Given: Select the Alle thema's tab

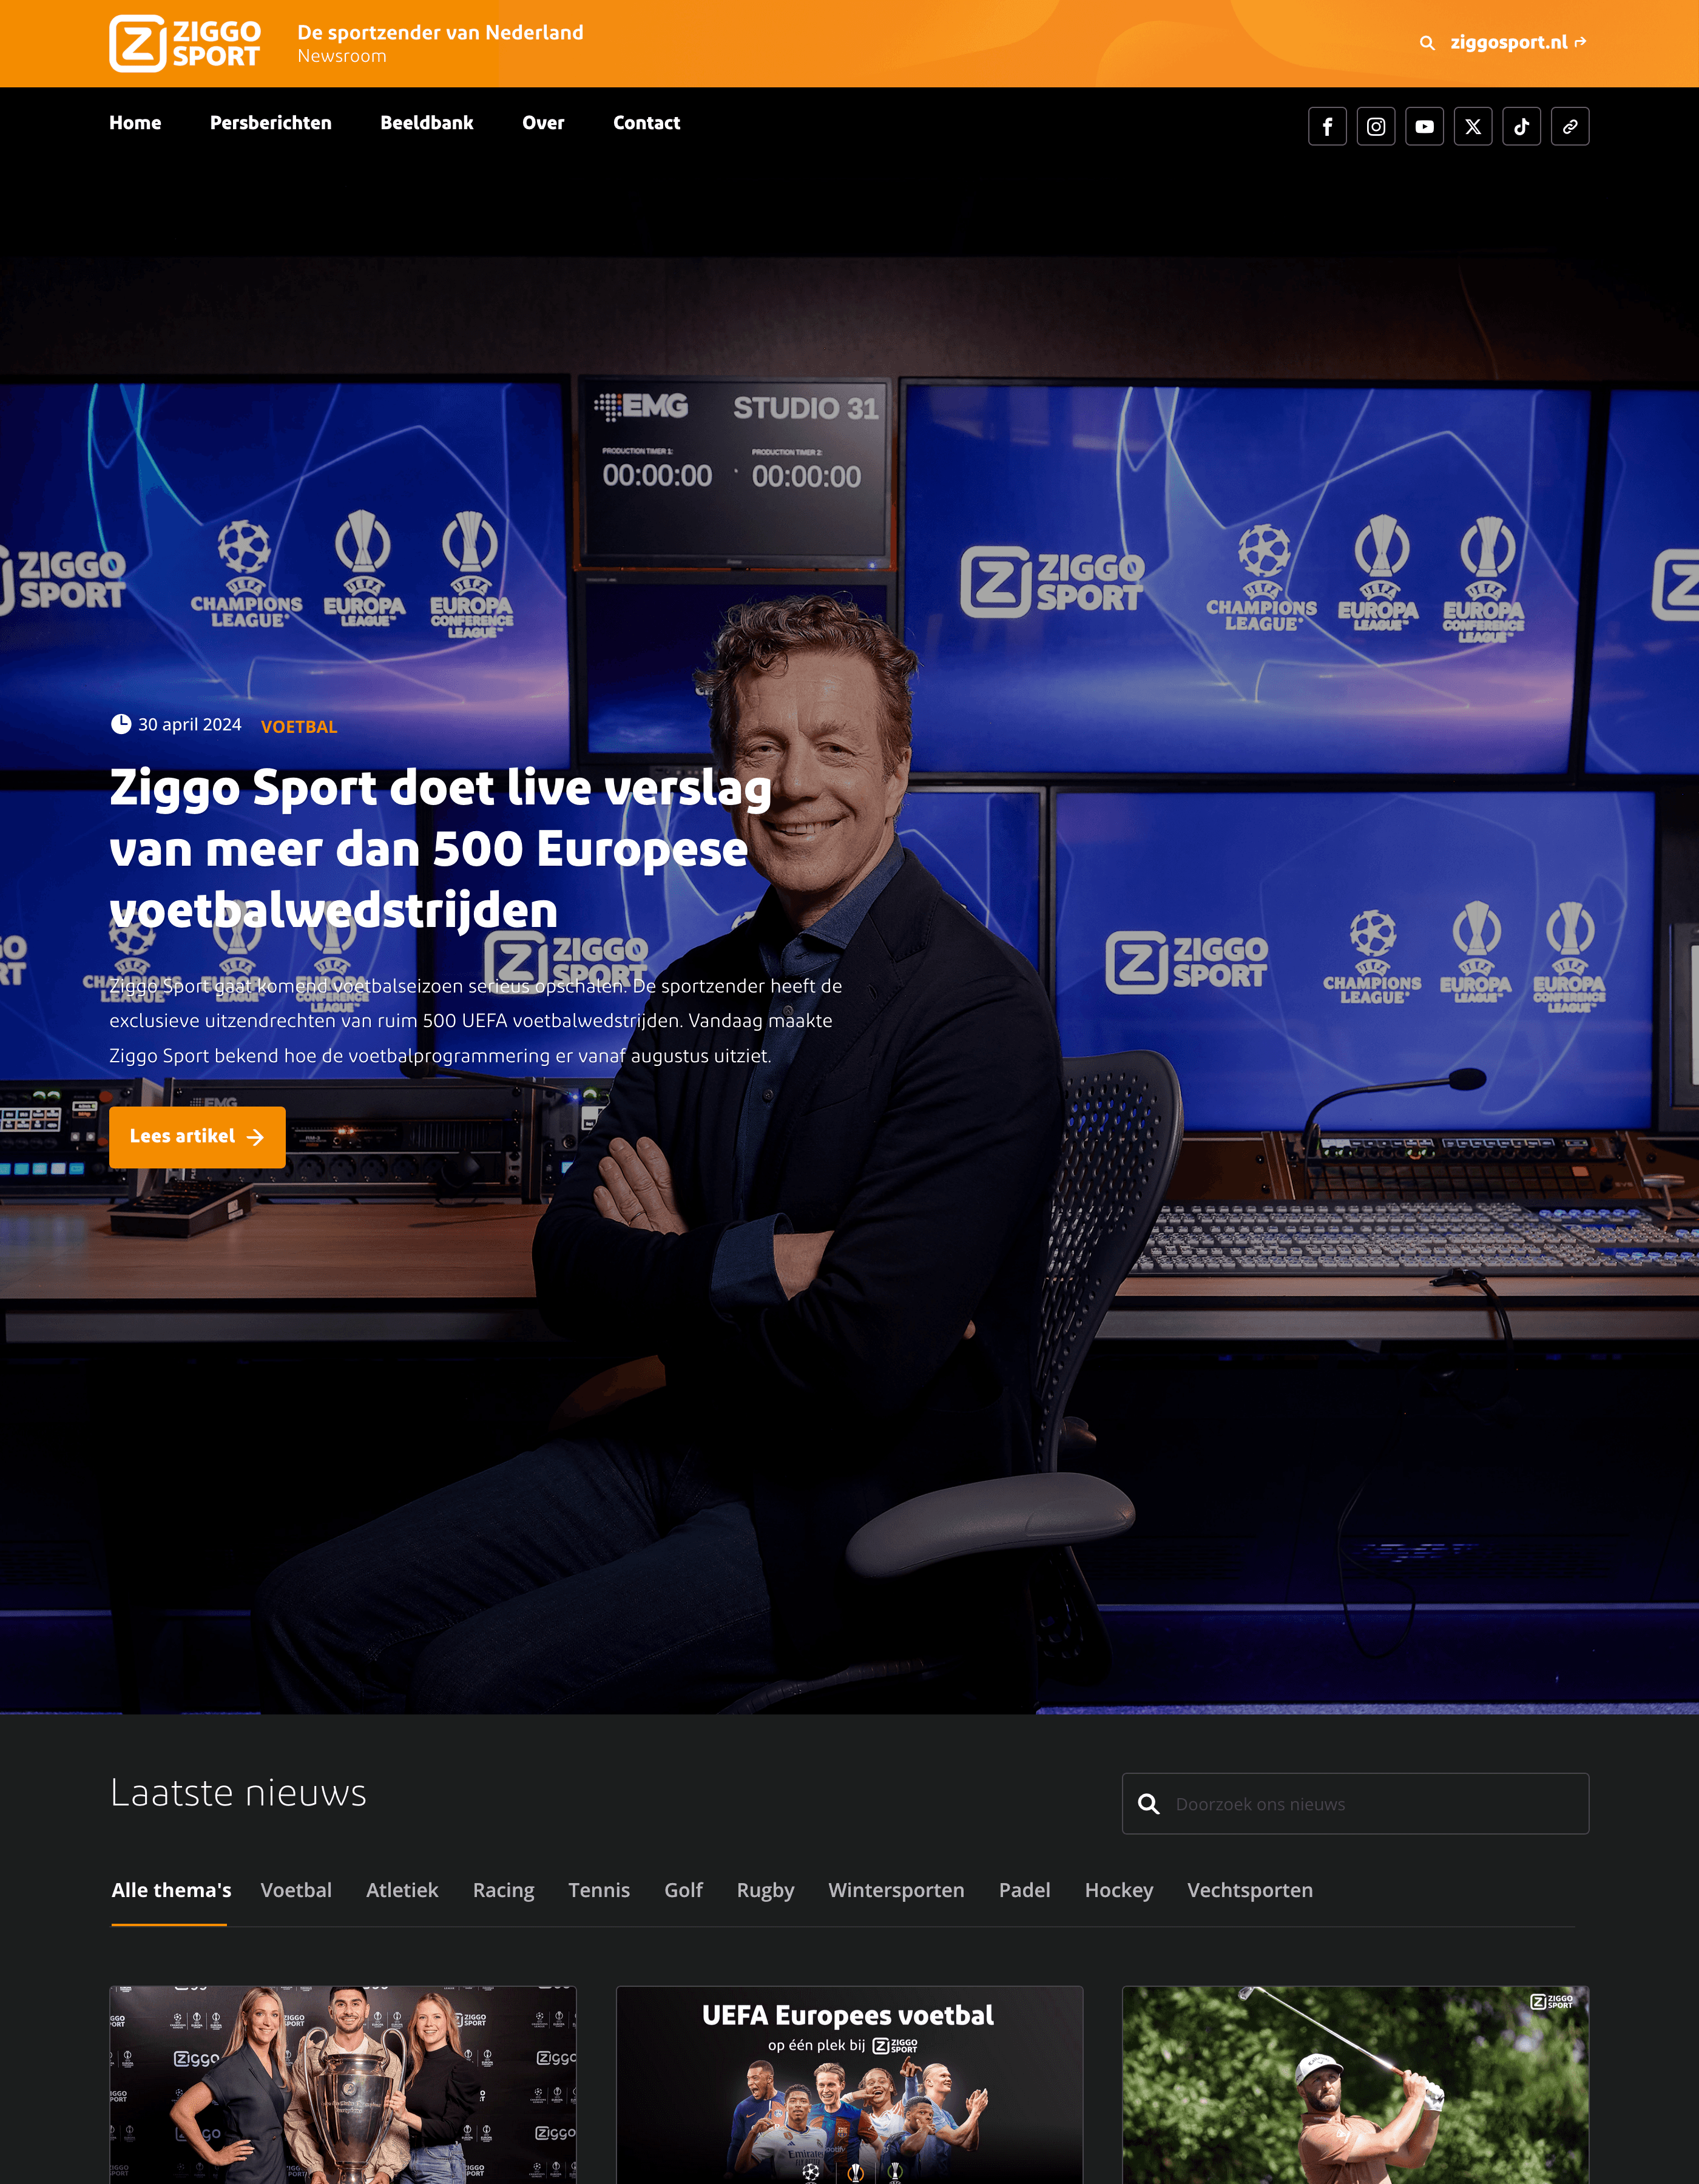Looking at the screenshot, I should pos(171,1890).
